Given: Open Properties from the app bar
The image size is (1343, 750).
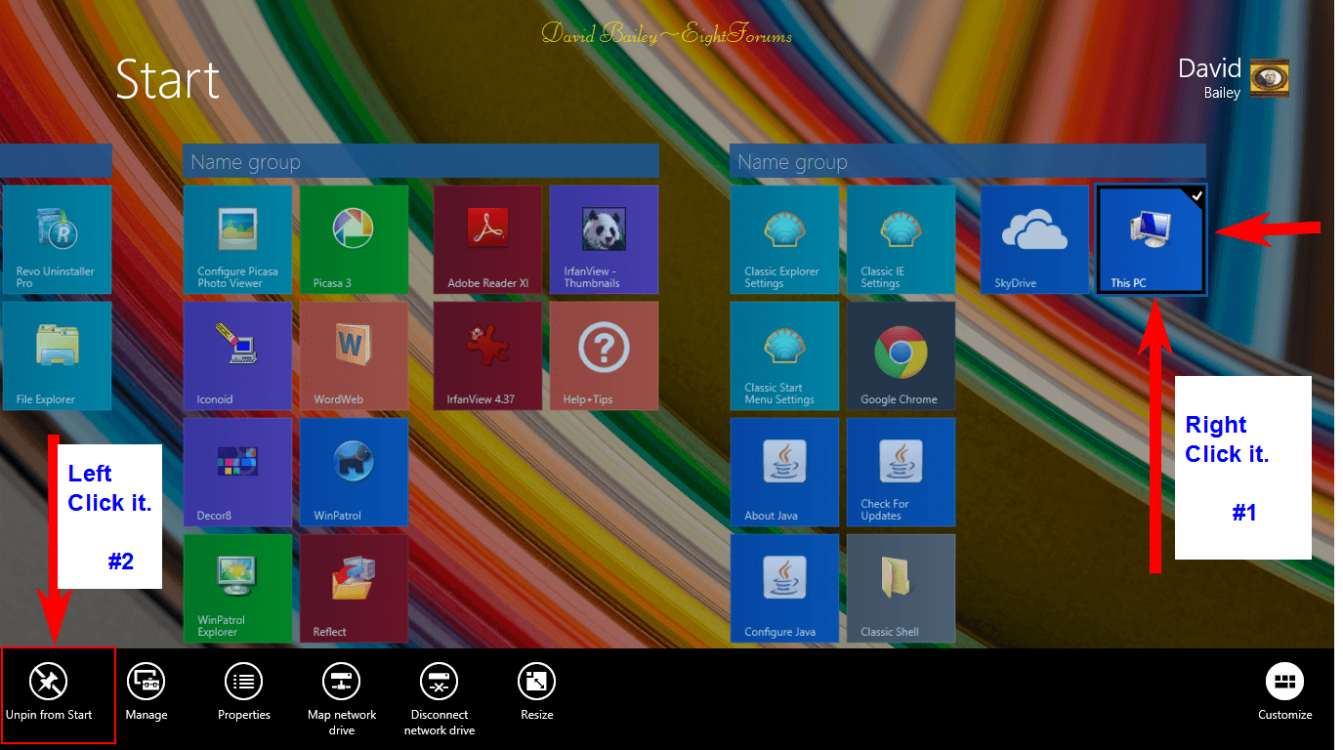Looking at the screenshot, I should [244, 693].
